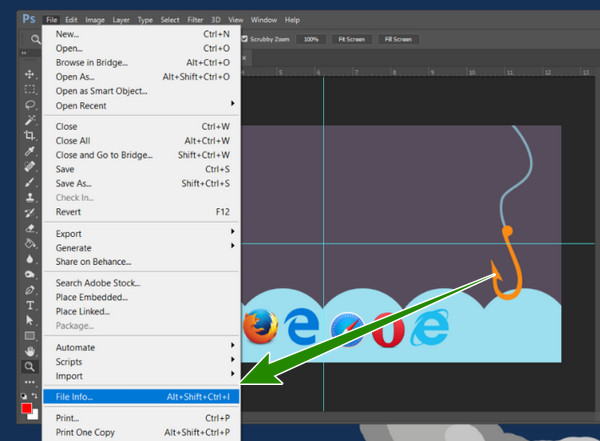Open the Help menu
The width and height of the screenshot is (600, 441).
tap(292, 20)
